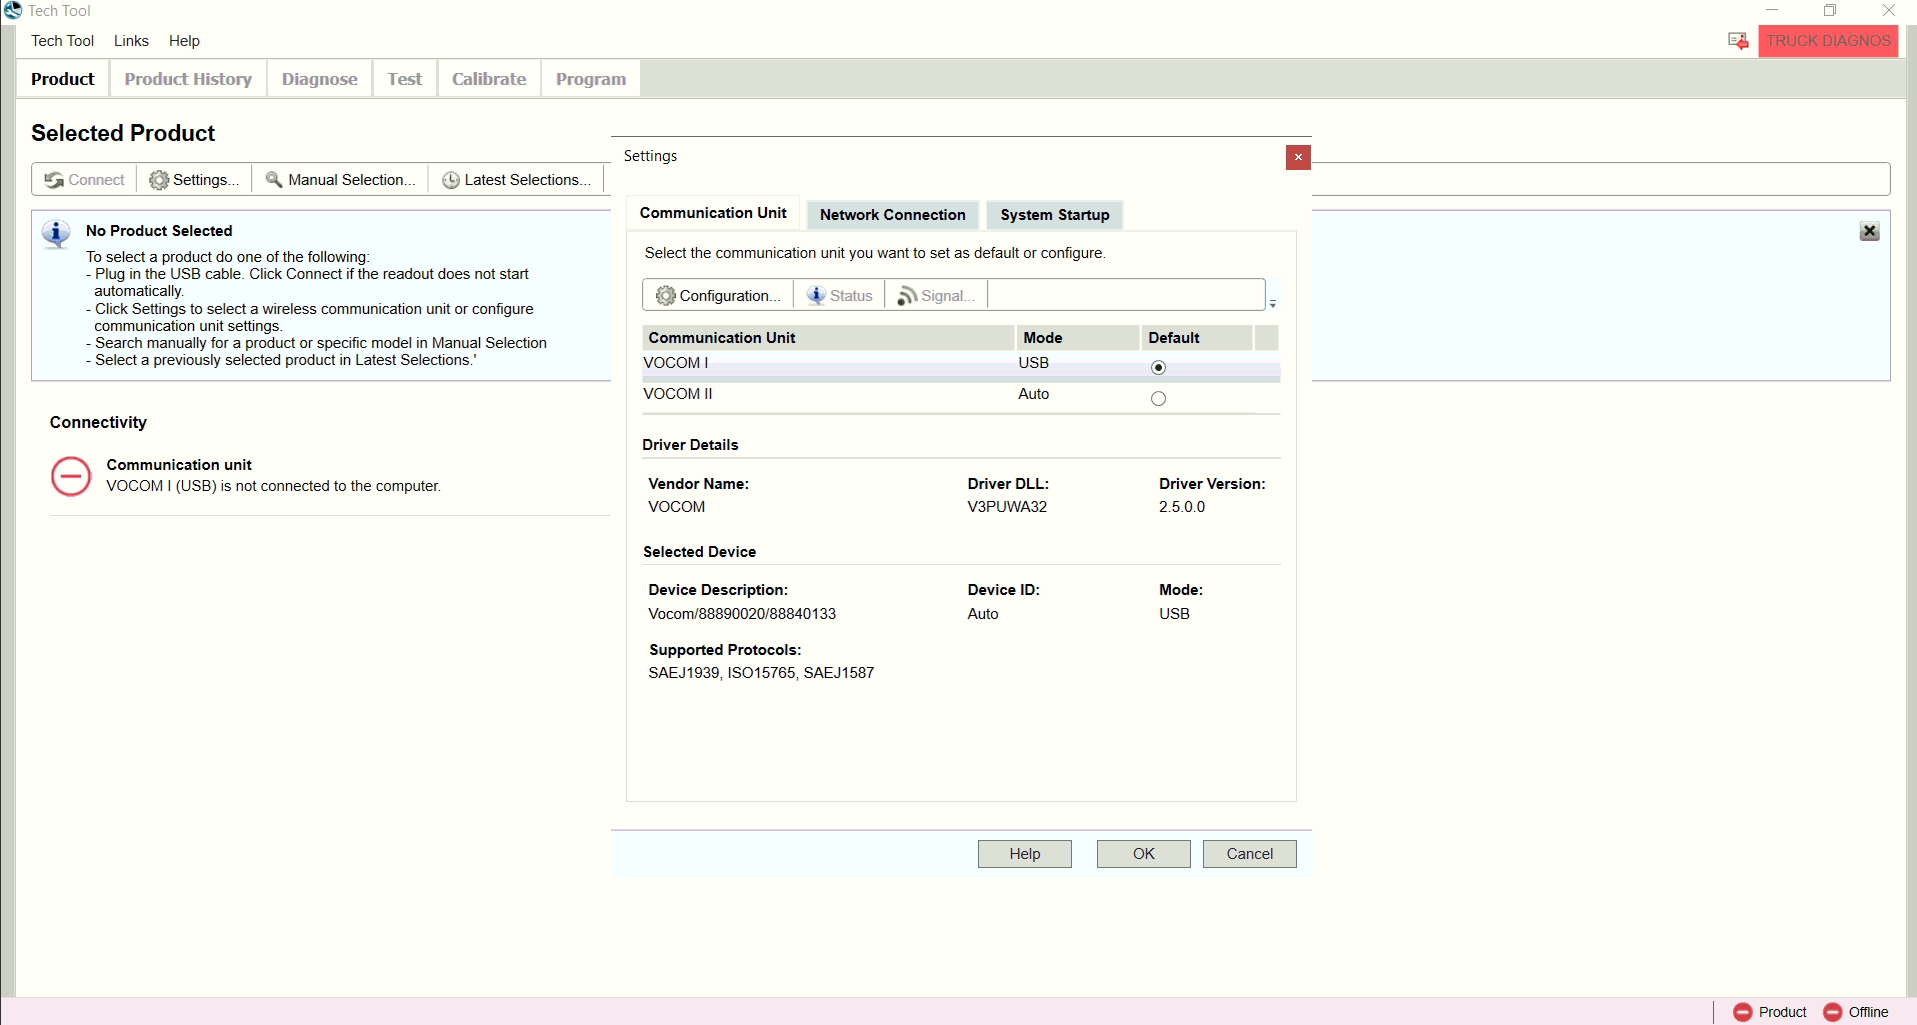Click the Default column header
The height and width of the screenshot is (1025, 1917).
tap(1197, 338)
